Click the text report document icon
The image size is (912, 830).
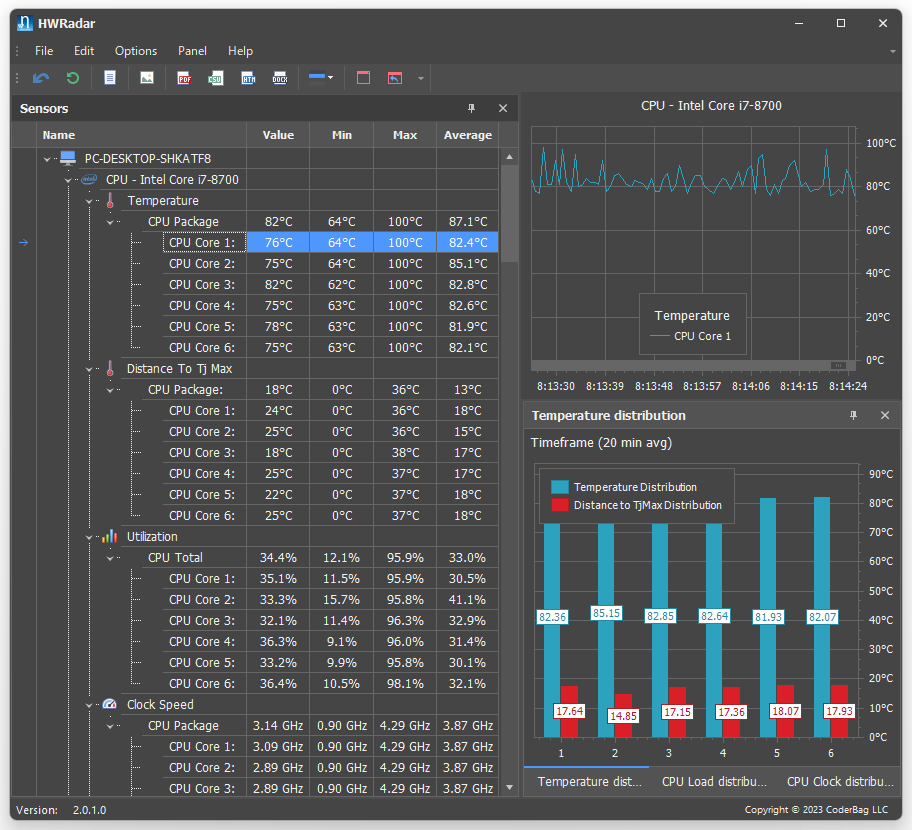point(110,78)
